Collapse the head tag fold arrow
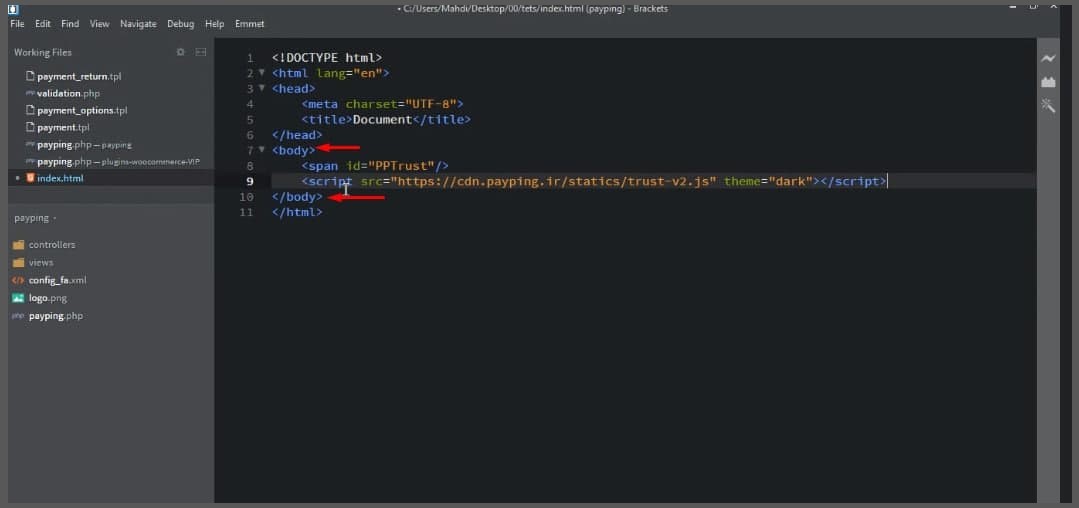Image resolution: width=1079 pixels, height=508 pixels. pos(261,88)
